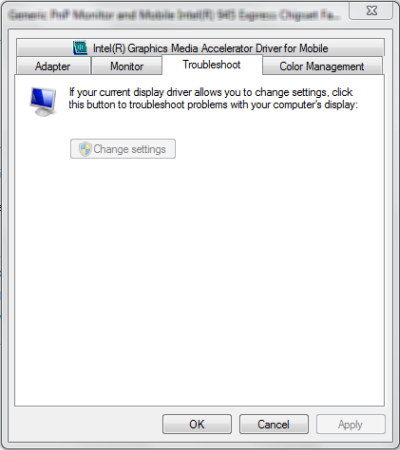Close the dialog with the X button
400x450 pixels.
point(371,11)
